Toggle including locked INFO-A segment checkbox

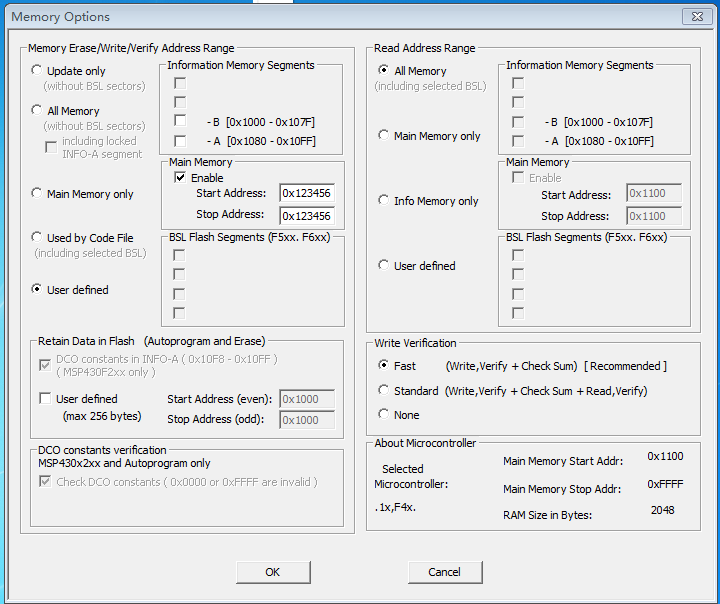[x=51, y=147]
